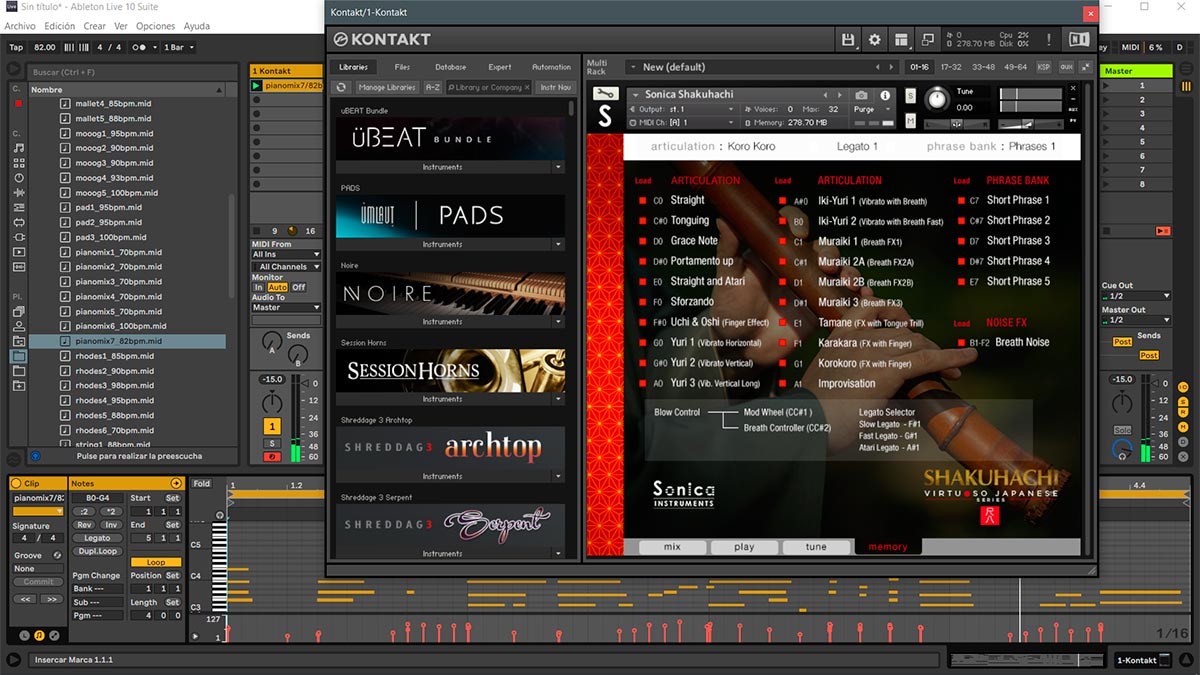Image resolution: width=1200 pixels, height=675 pixels.
Task: Switch to Kontakt Files tab
Action: tap(402, 67)
